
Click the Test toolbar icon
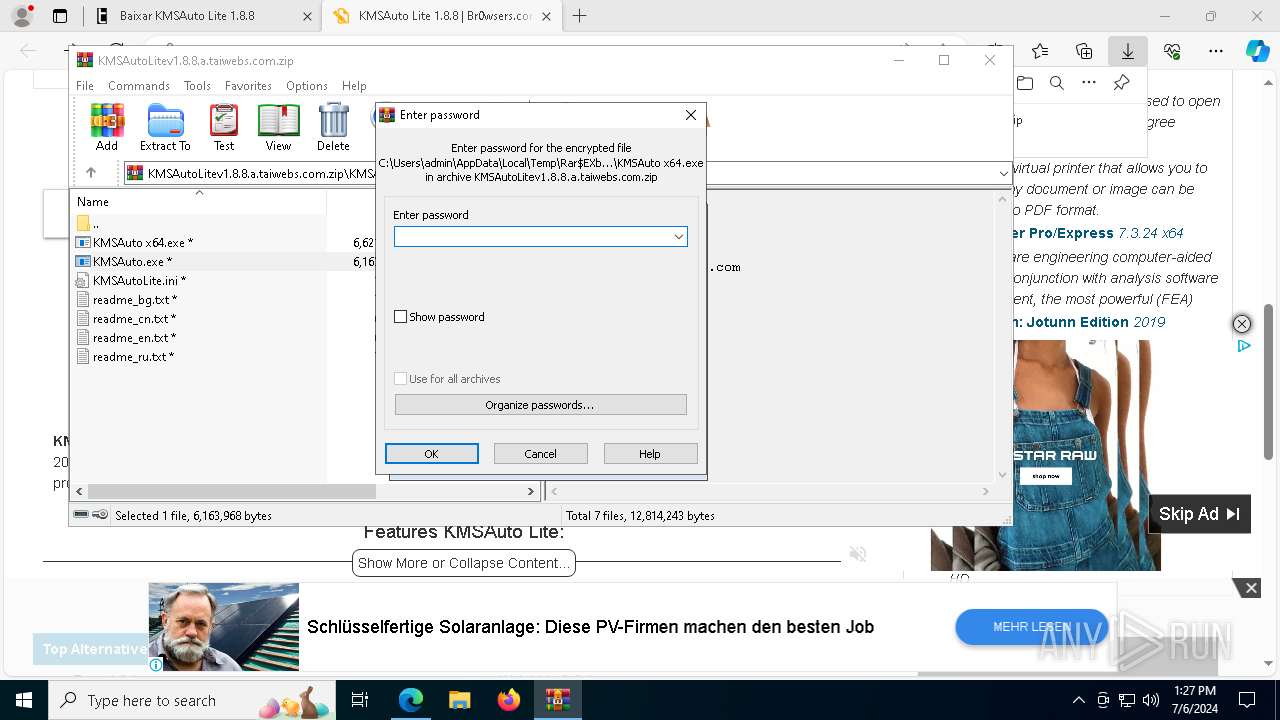[x=224, y=127]
